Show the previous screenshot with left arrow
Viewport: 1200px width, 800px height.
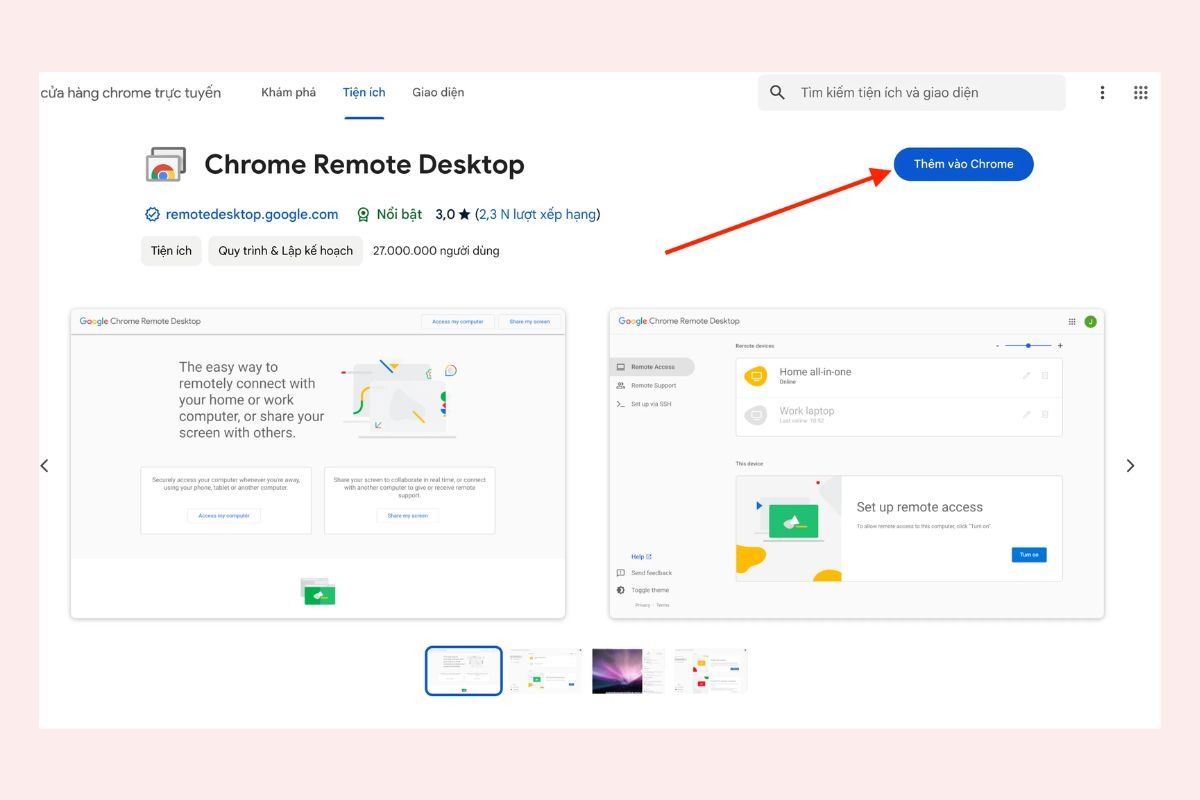coord(44,465)
